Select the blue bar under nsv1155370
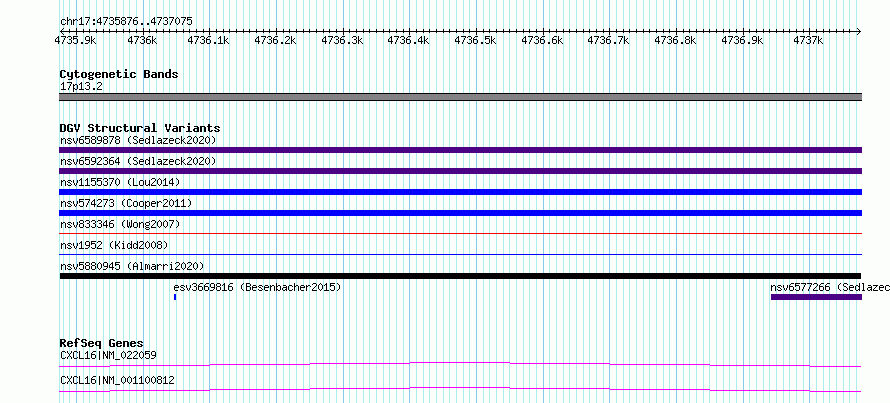The height and width of the screenshot is (403, 890). [460, 192]
